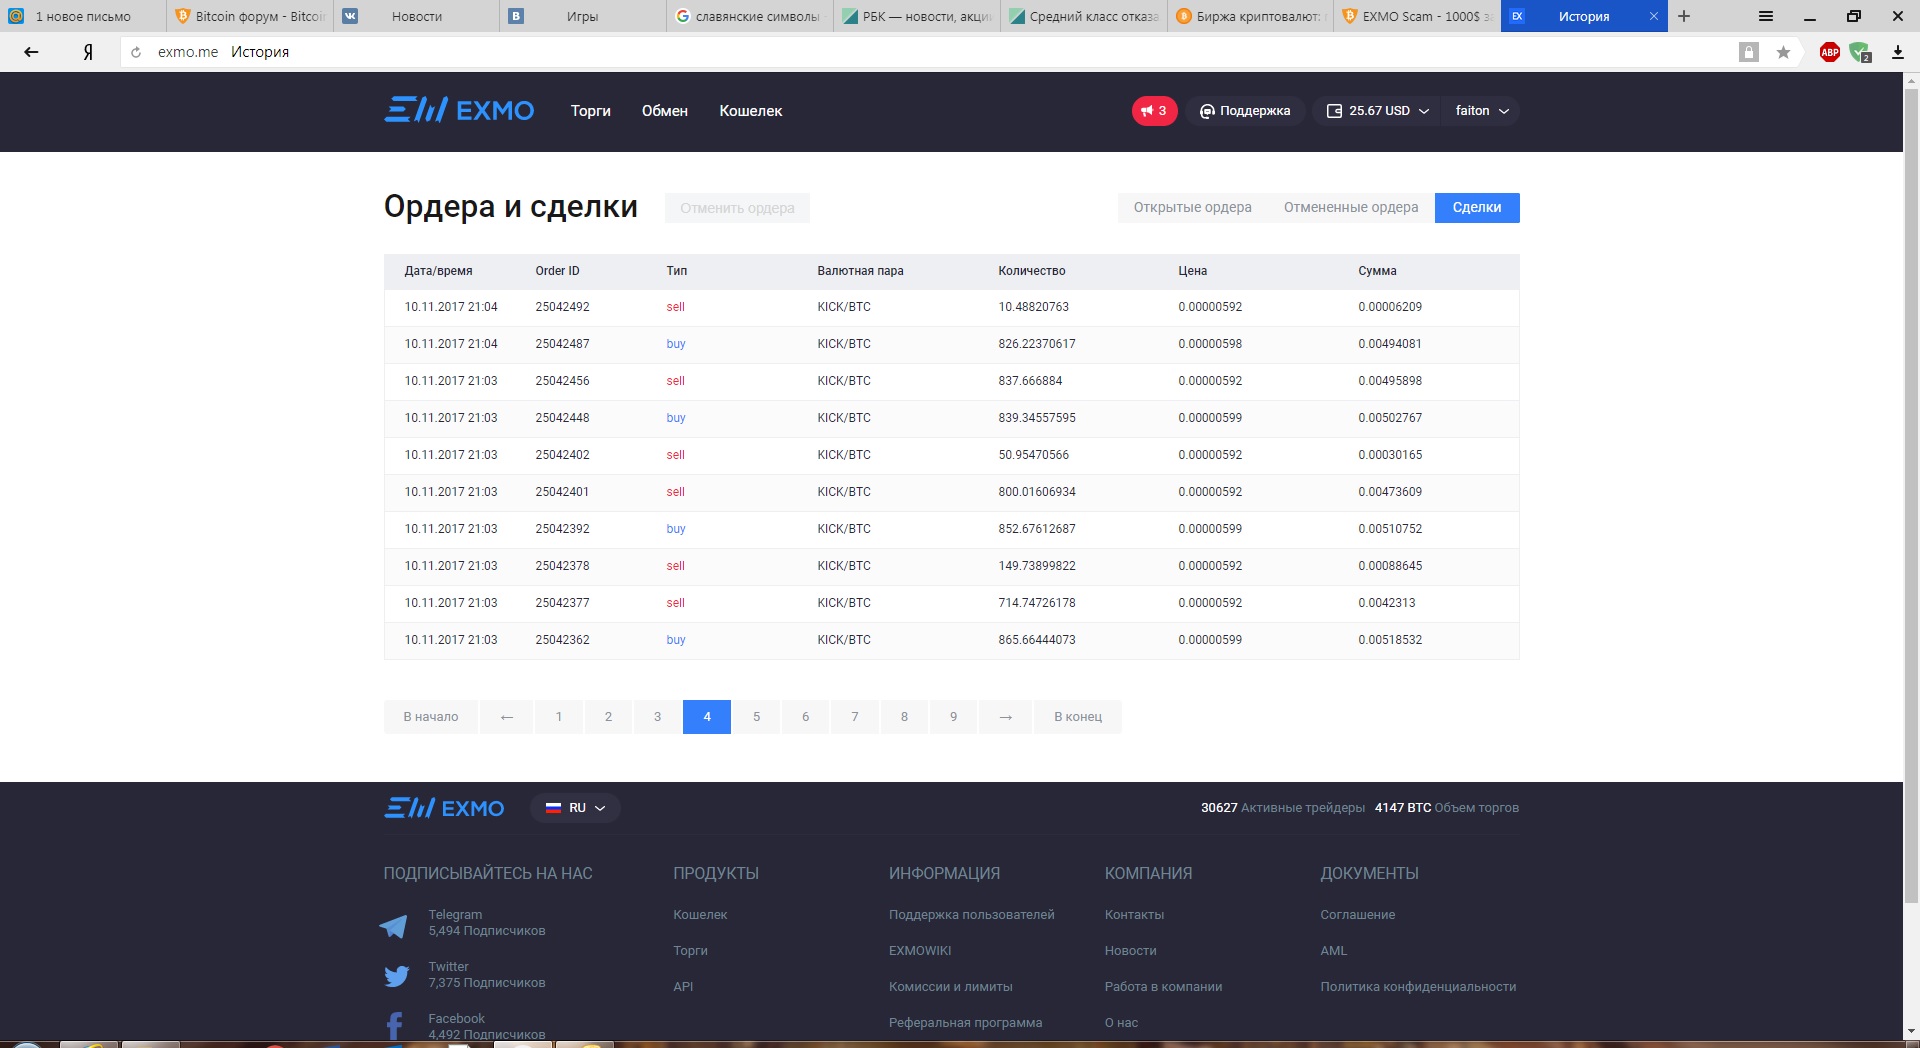Open the notifications megaphone badge
Viewport: 1920px width, 1048px height.
(x=1154, y=111)
